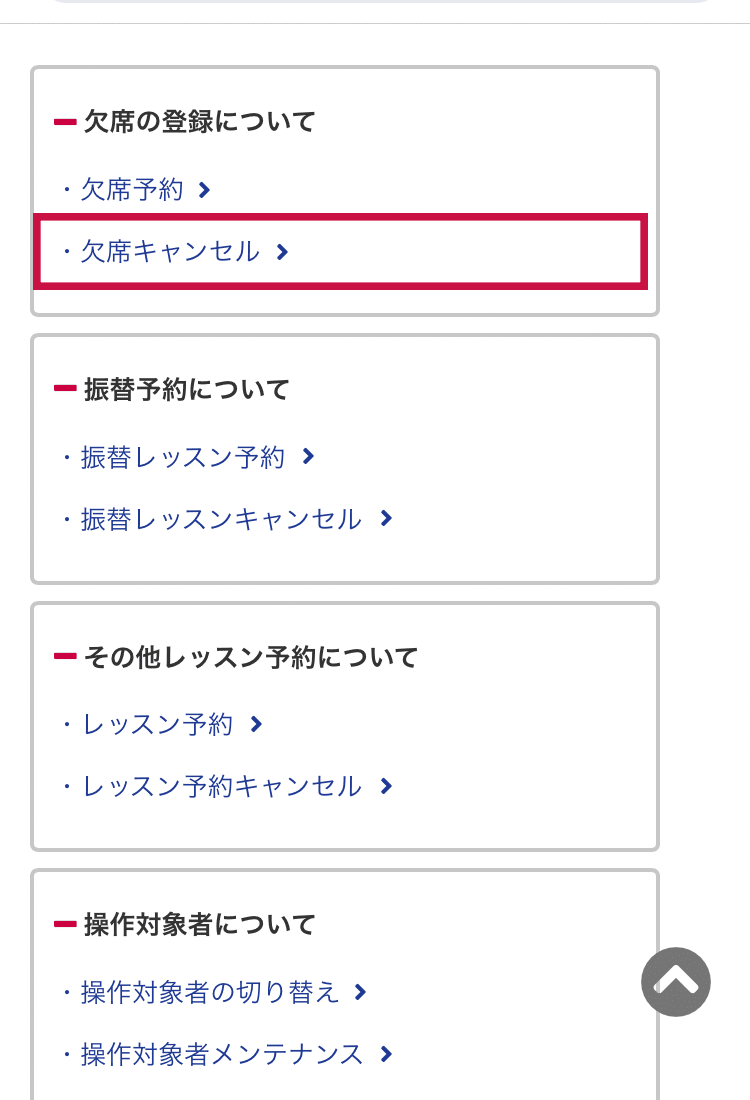The width and height of the screenshot is (750, 1100).
Task: Select the レッスン予約 link
Action: (x=158, y=724)
